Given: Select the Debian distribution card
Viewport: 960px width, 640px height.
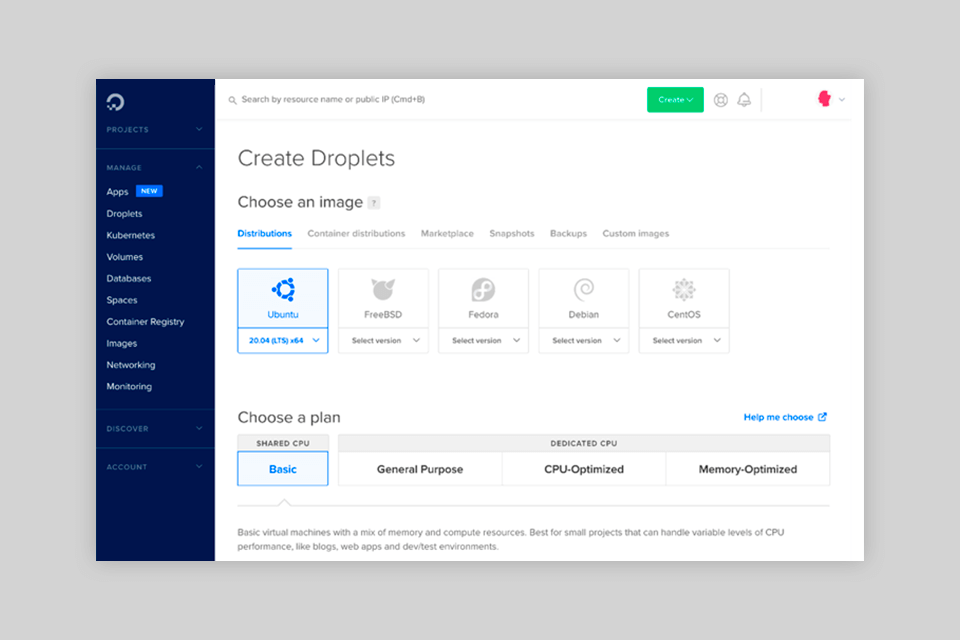Looking at the screenshot, I should click(x=583, y=298).
